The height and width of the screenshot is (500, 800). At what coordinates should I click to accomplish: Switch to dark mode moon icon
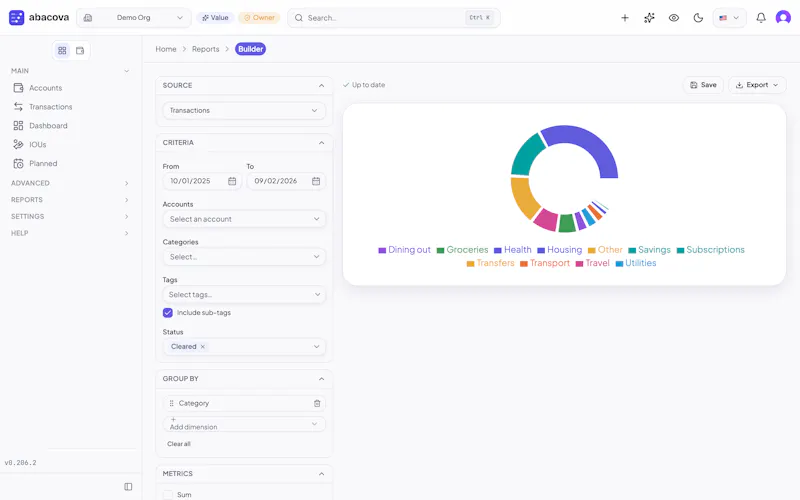coord(698,18)
